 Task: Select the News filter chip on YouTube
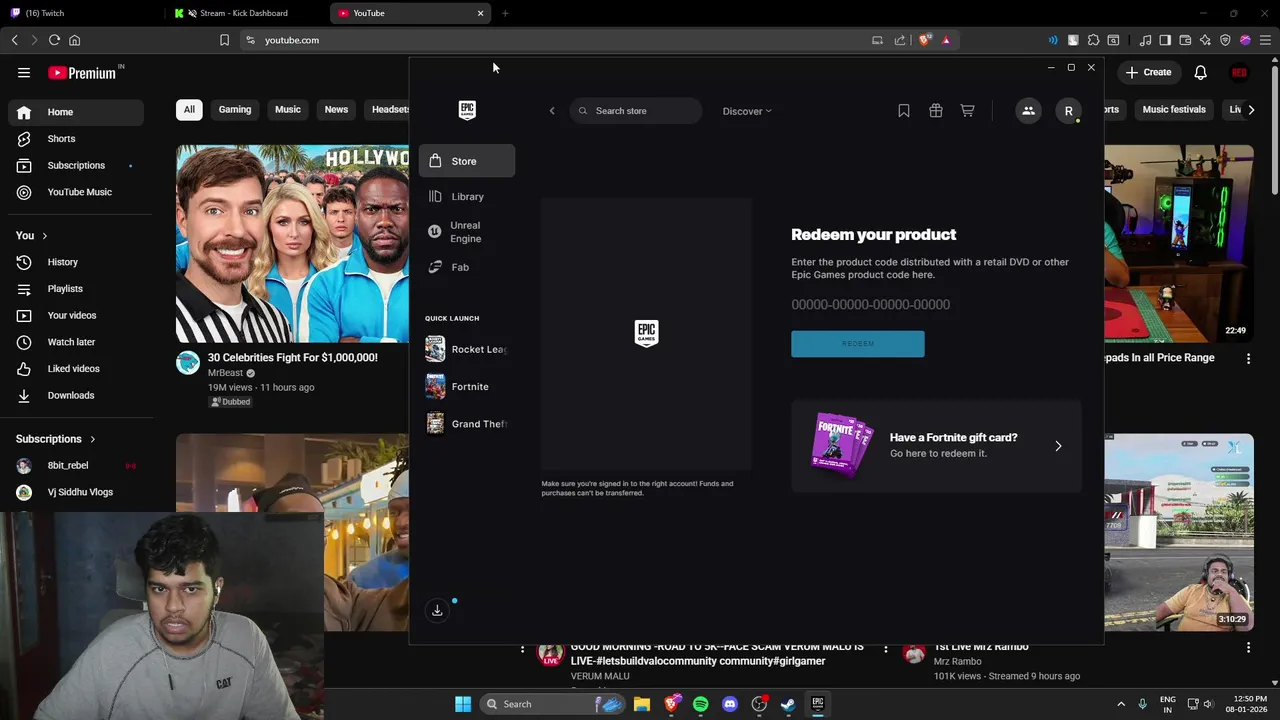pyautogui.click(x=336, y=110)
